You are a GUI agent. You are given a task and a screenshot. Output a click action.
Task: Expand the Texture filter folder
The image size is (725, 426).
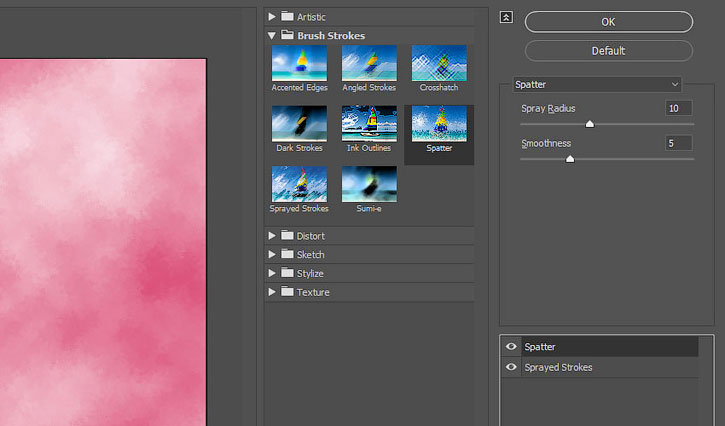point(272,292)
